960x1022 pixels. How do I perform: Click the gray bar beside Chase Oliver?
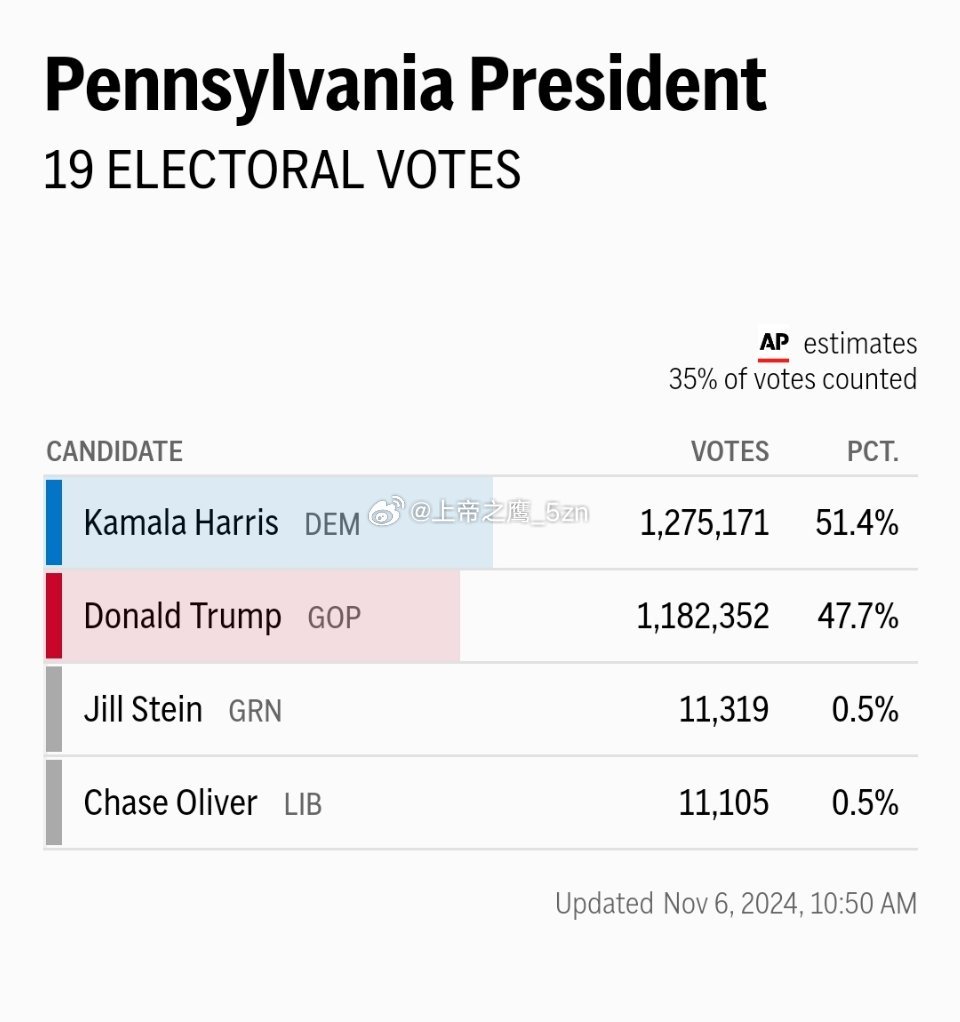click(54, 802)
